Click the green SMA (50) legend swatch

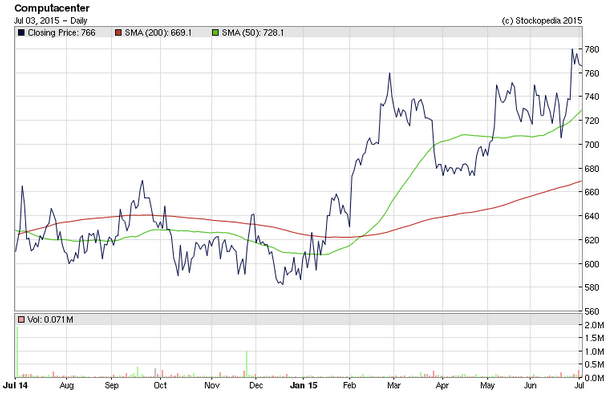pyautogui.click(x=215, y=33)
